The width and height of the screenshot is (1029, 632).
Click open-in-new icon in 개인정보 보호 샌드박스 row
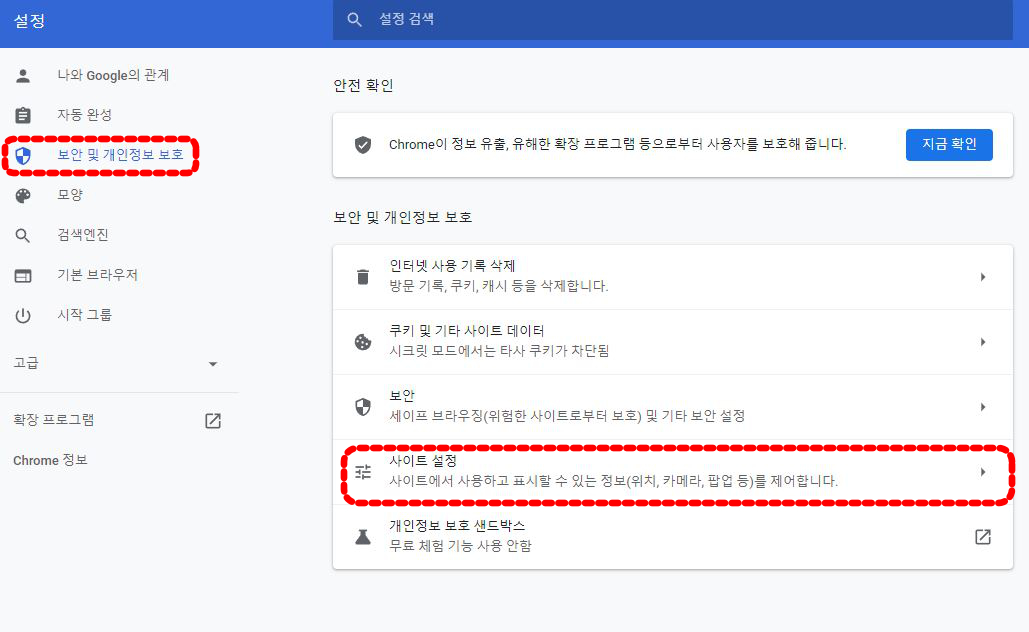point(982,537)
